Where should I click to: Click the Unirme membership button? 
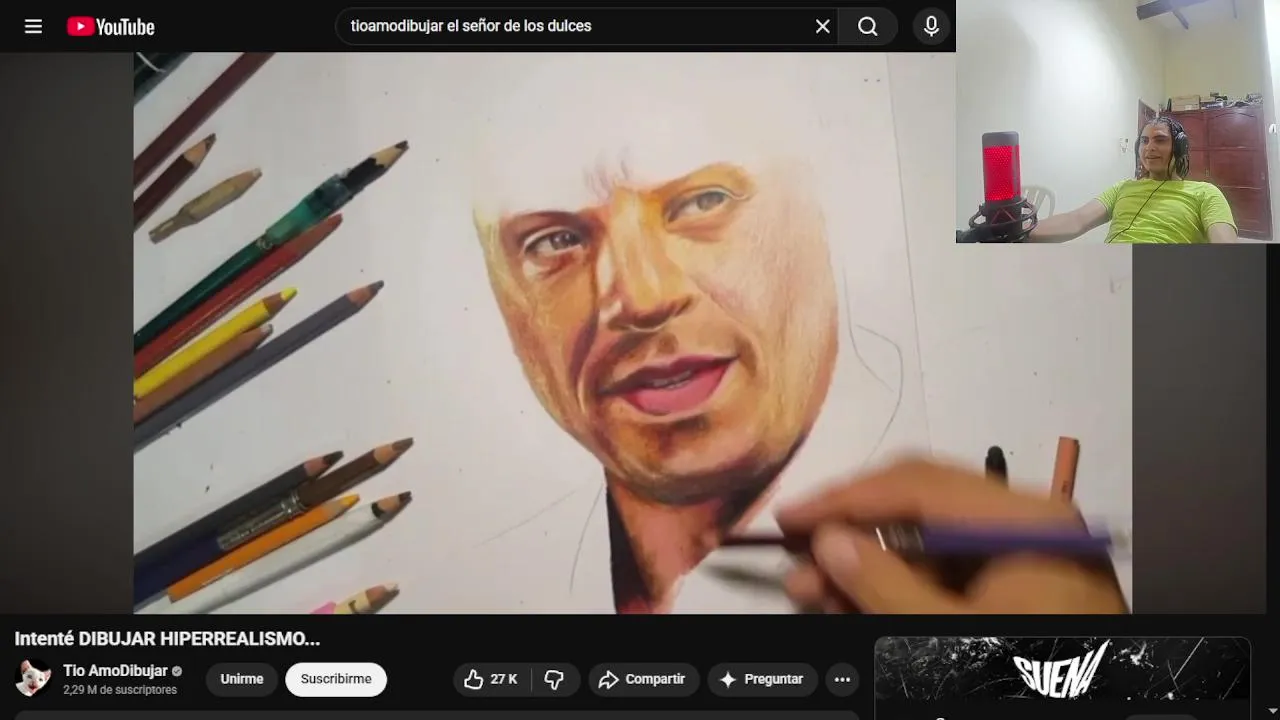coord(242,679)
